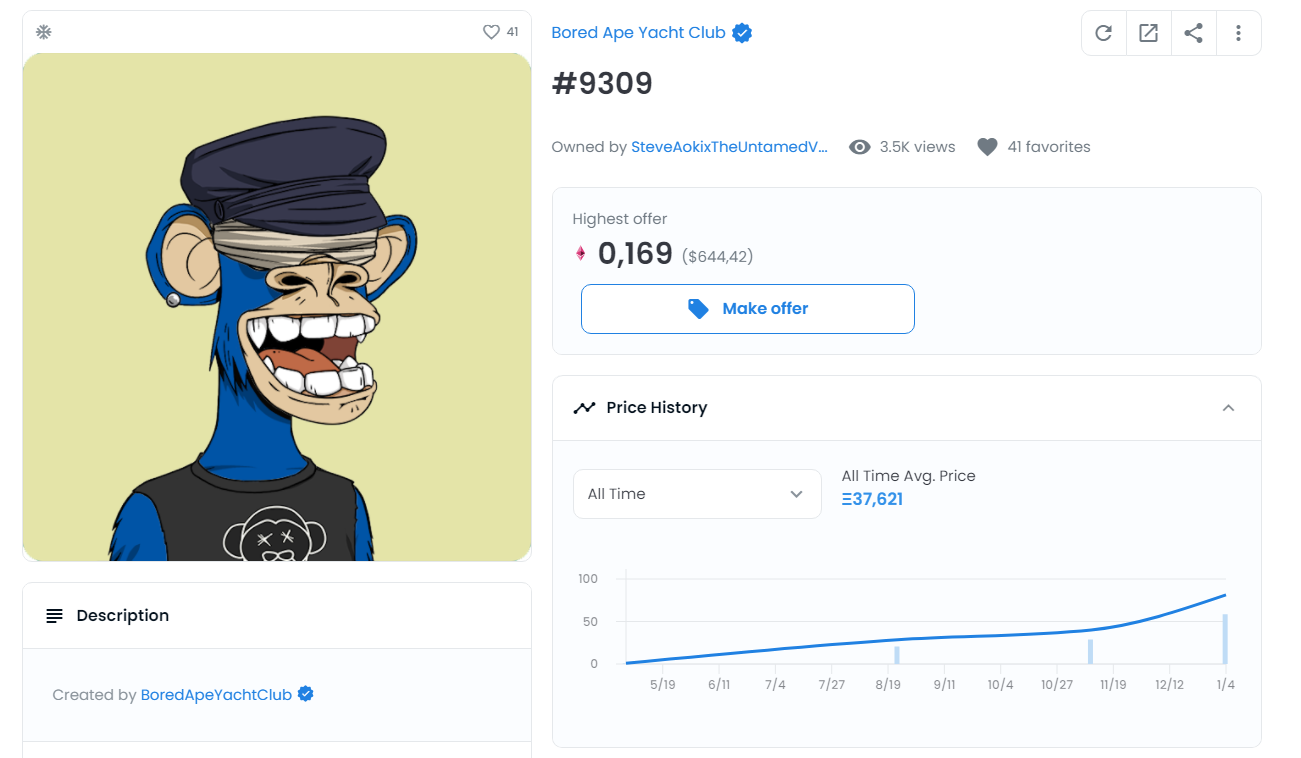
Task: Open item in new window icon
Action: click(x=1149, y=33)
